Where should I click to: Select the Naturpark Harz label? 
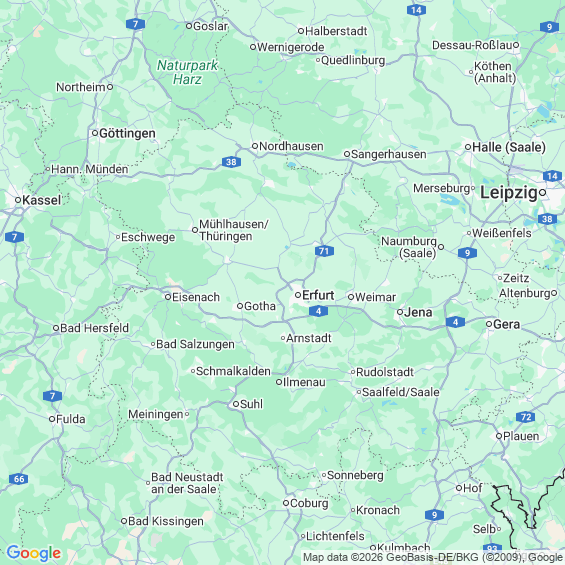tap(187, 72)
